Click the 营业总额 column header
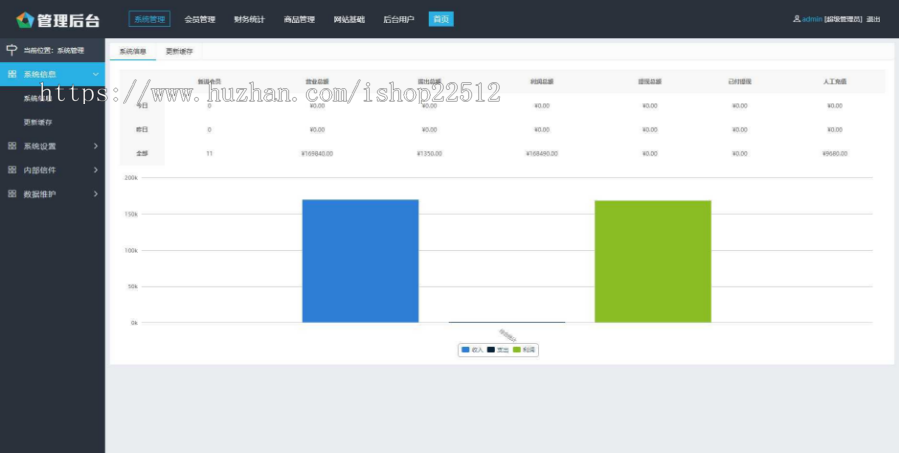900x453 pixels. point(317,82)
